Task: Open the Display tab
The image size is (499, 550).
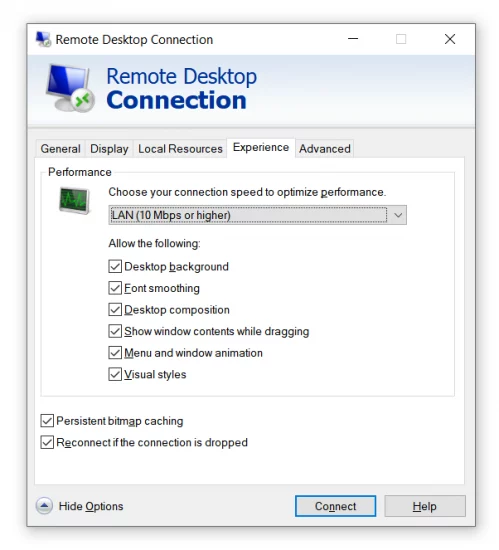Action: pos(109,149)
